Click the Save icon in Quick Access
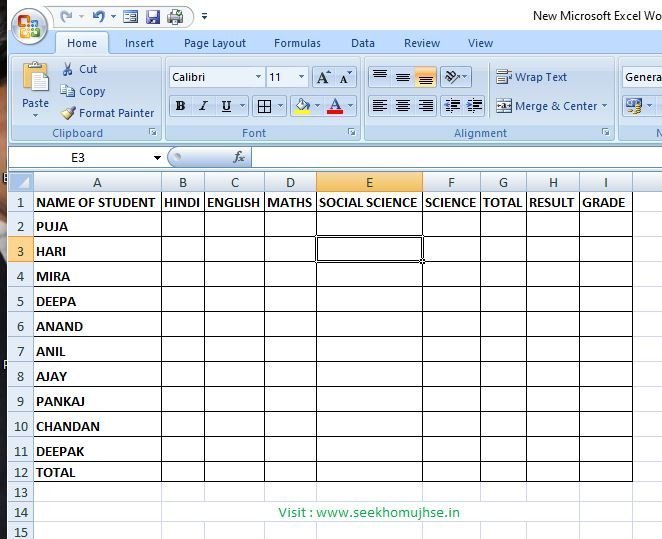Image resolution: width=662 pixels, height=539 pixels. tap(153, 17)
